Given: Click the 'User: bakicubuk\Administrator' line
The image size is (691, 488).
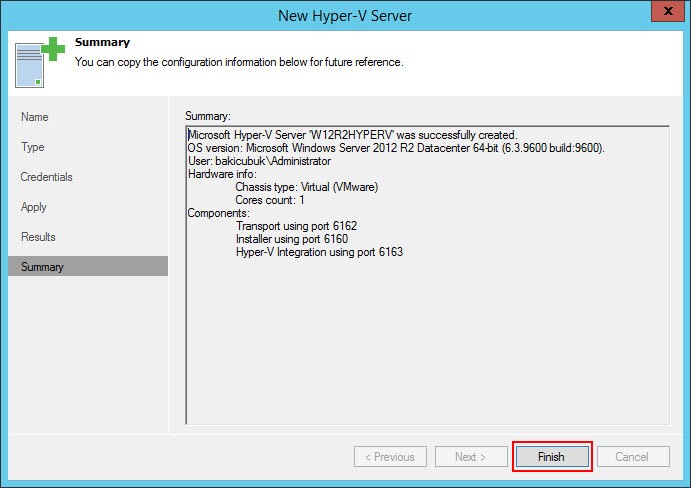Looking at the screenshot, I should [260, 161].
